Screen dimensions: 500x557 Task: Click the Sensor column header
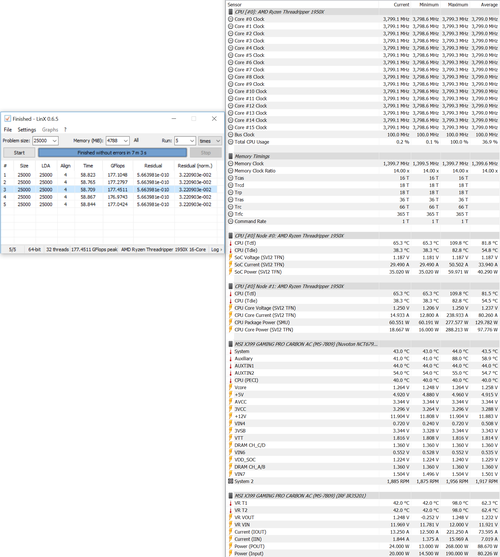pos(234,5)
